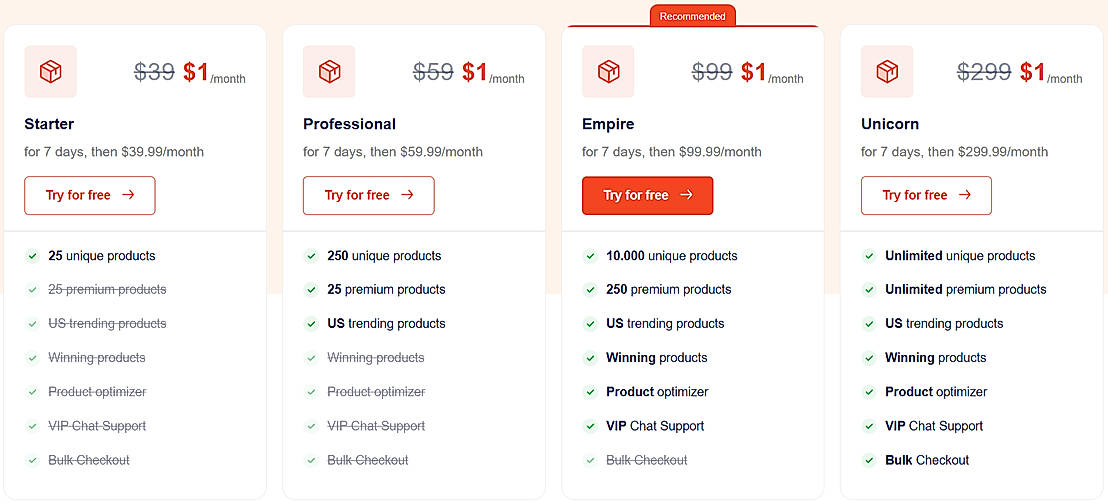Click the Unicorn plan box icon

click(x=887, y=72)
